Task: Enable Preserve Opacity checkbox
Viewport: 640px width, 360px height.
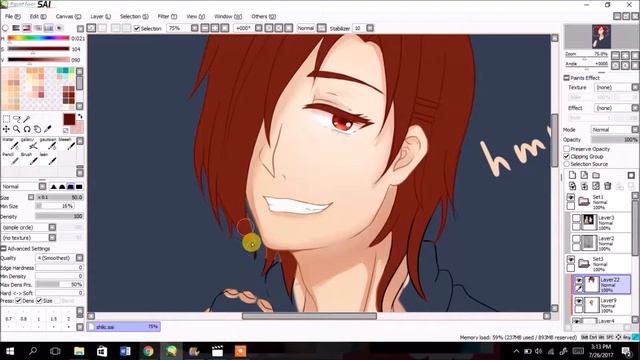Action: [x=567, y=149]
